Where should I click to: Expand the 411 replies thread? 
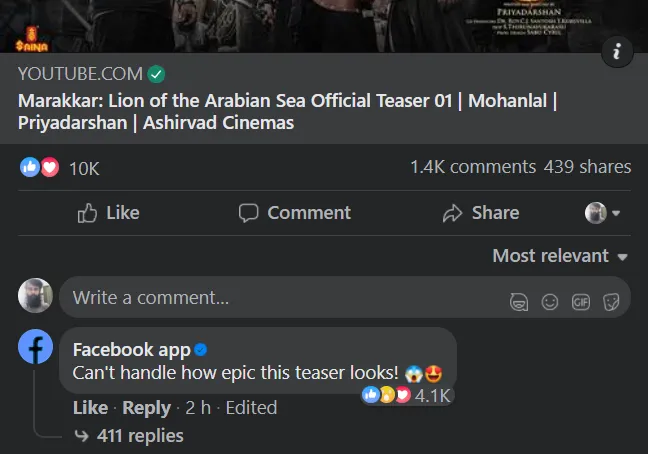(x=139, y=435)
